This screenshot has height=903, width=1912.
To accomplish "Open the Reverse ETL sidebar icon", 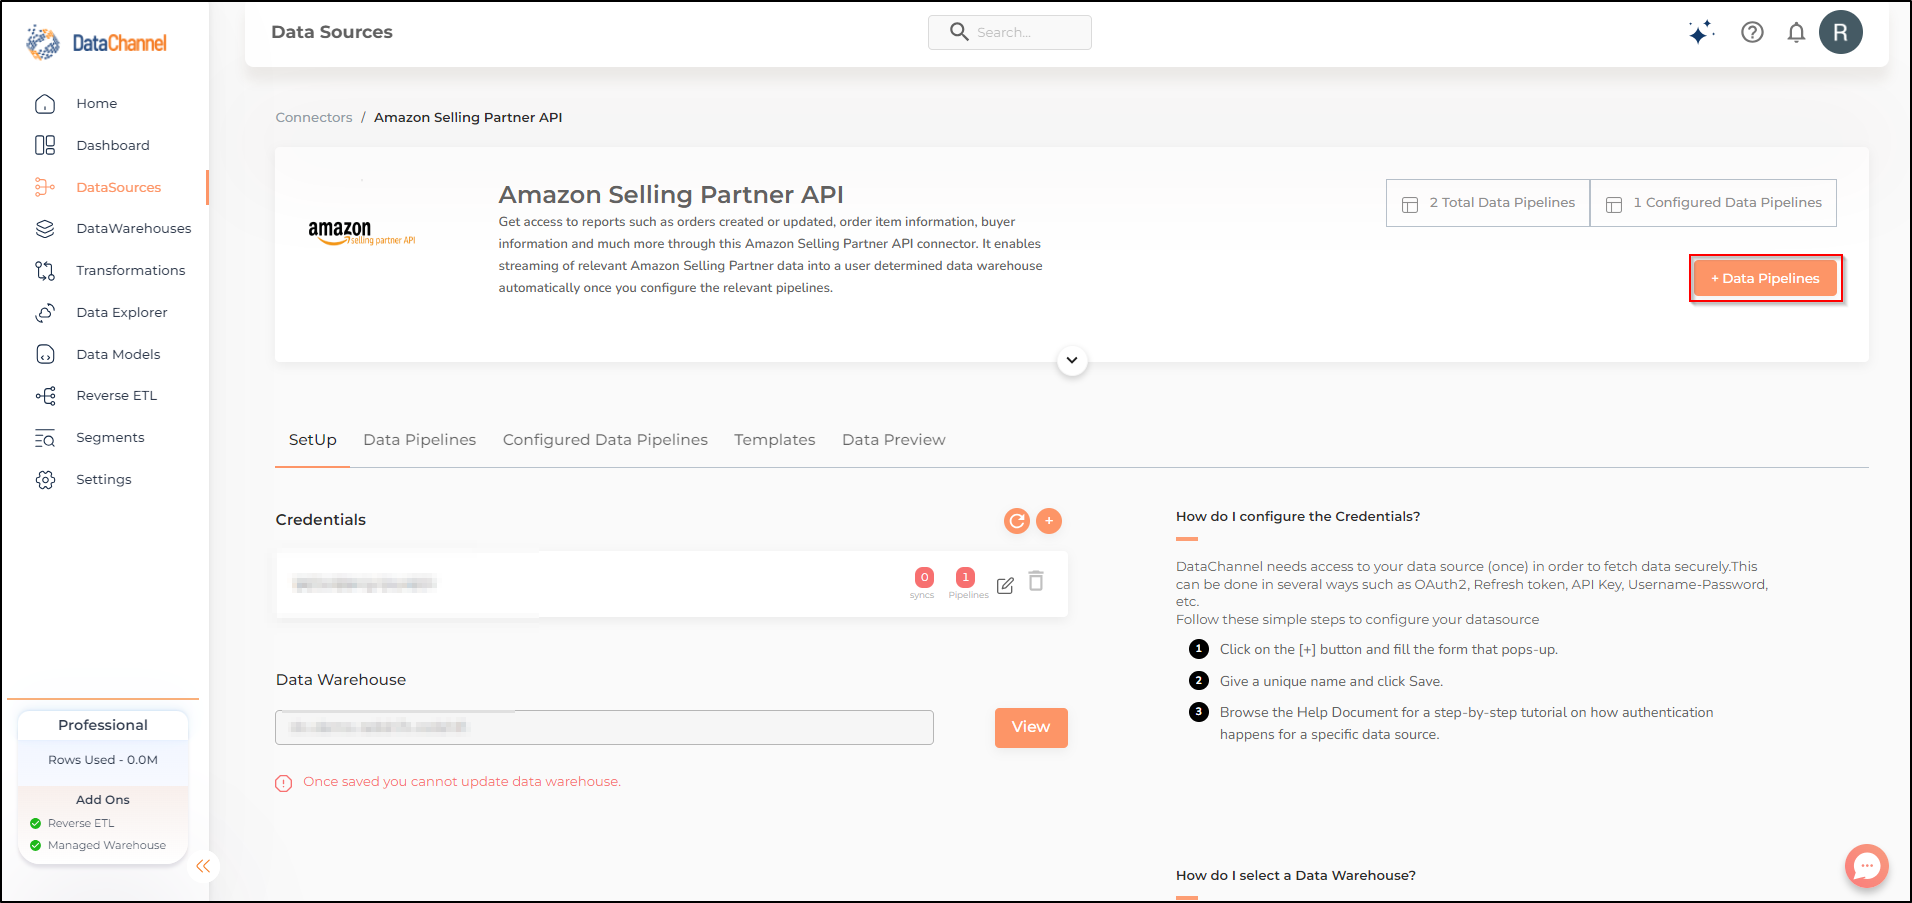I will tap(45, 396).
